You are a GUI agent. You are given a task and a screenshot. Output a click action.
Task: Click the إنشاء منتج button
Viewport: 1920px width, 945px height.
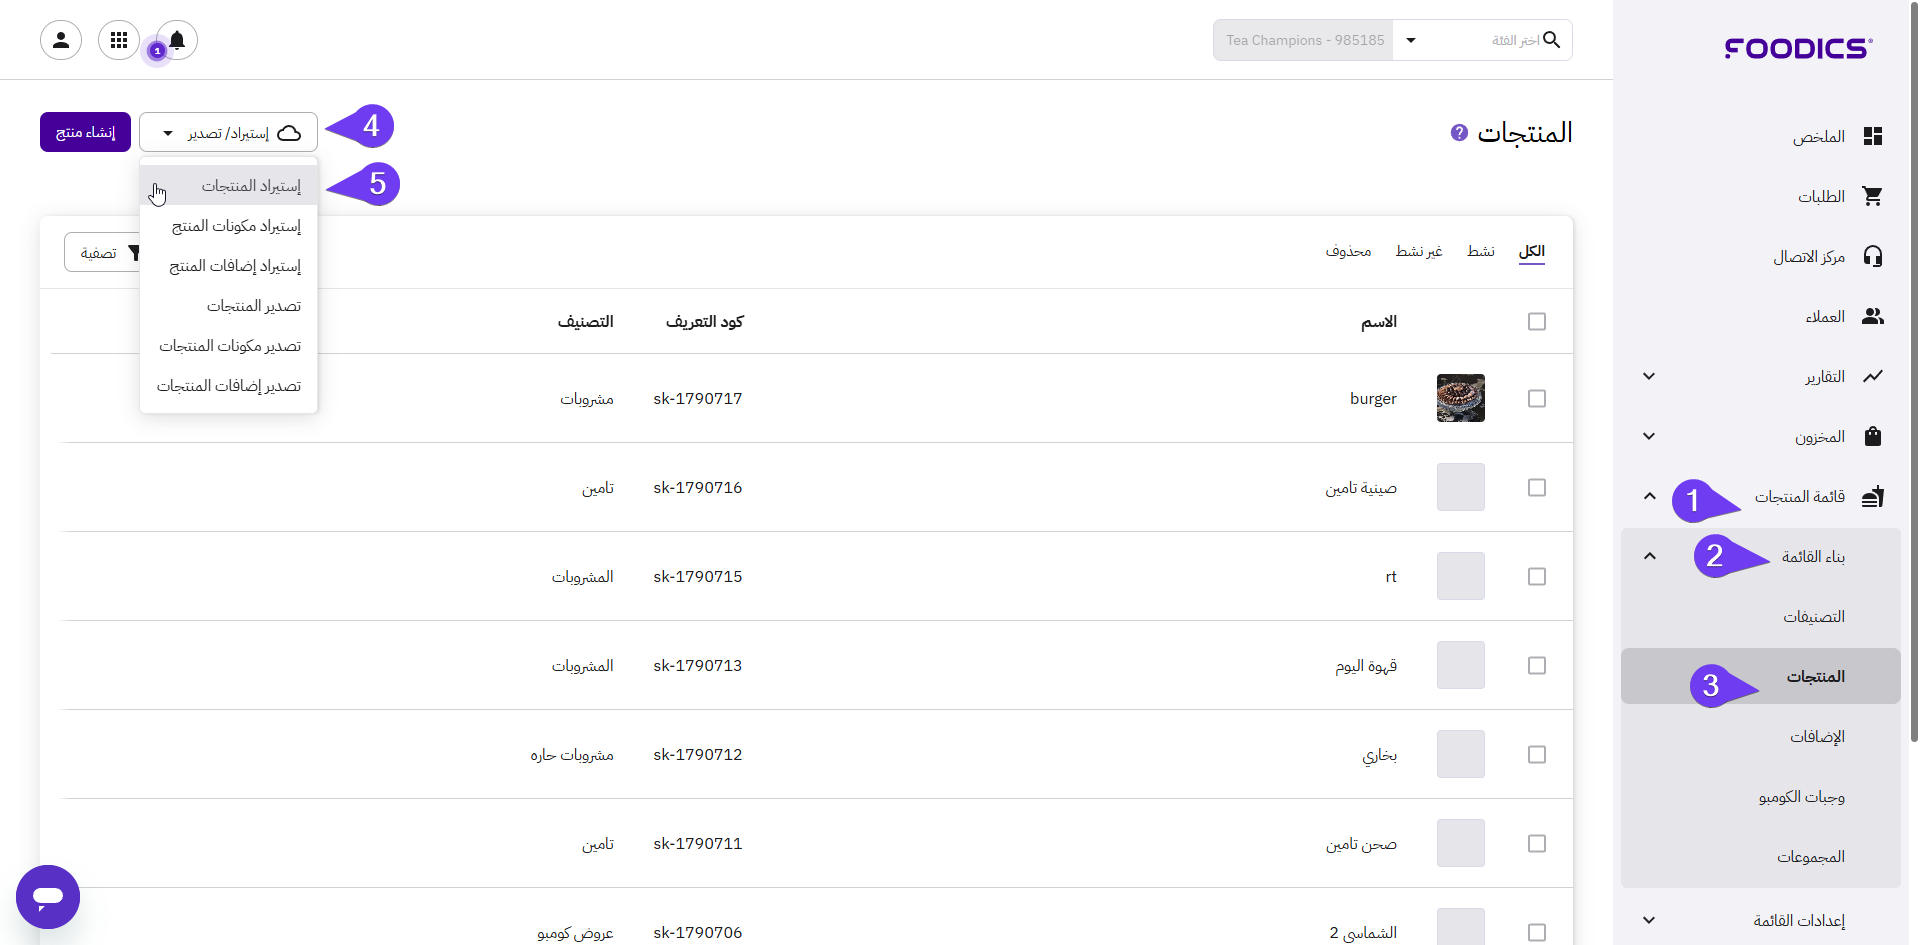click(85, 132)
